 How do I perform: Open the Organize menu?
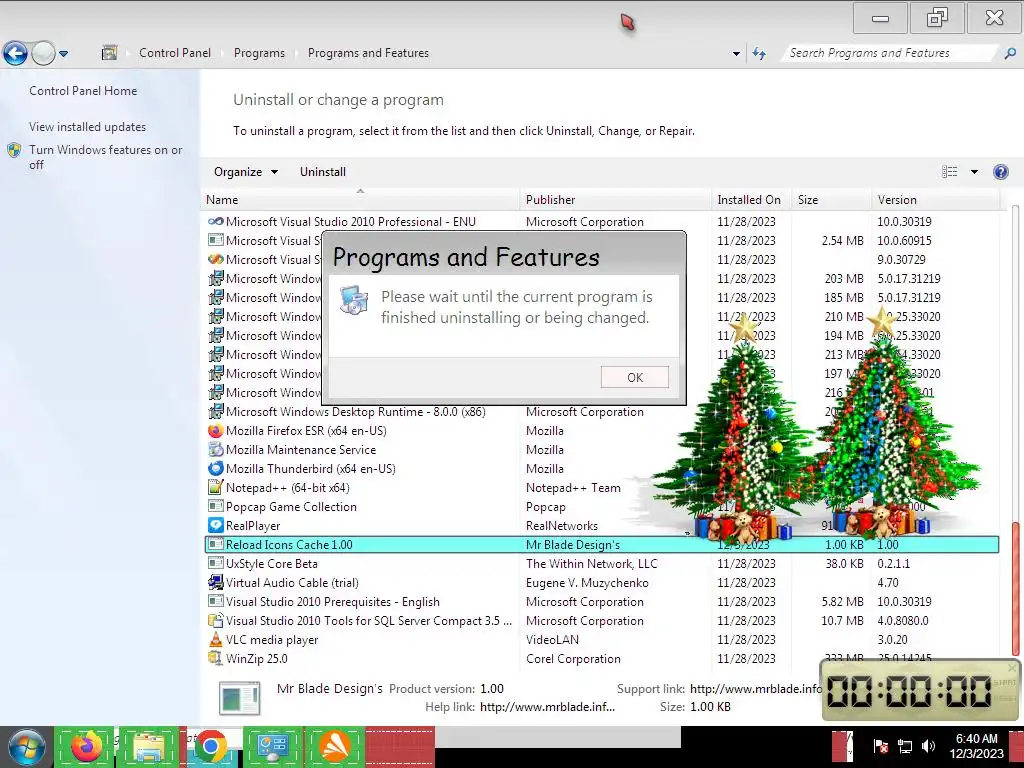(246, 172)
